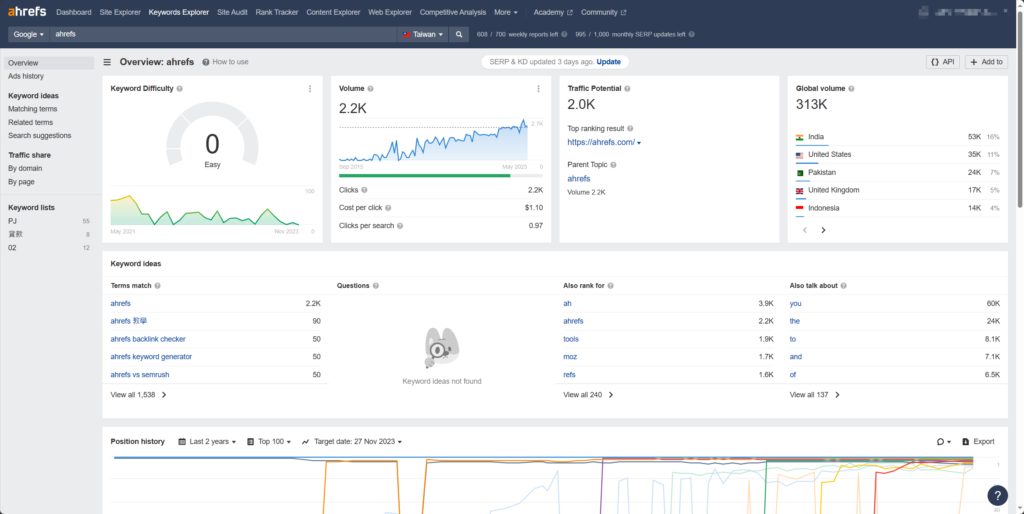1024x514 pixels.
Task: Click Also talk about info icon
Action: [x=844, y=286]
